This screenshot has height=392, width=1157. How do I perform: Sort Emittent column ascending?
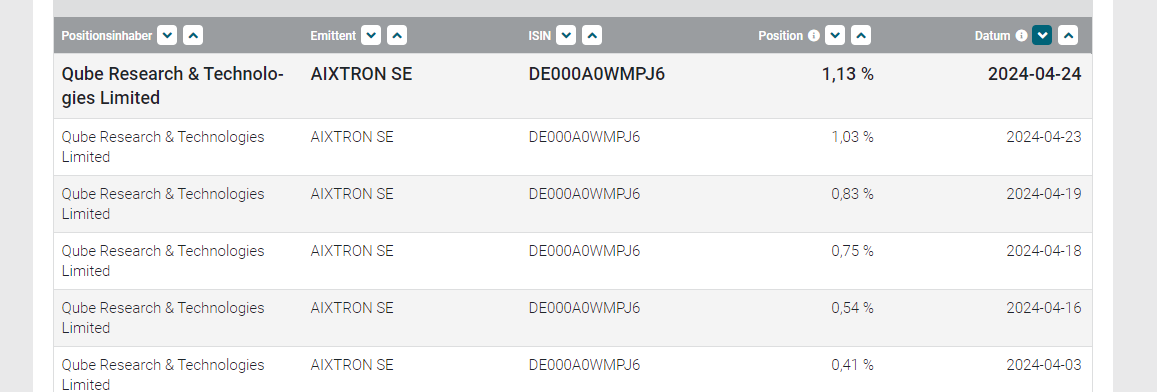tap(397, 35)
